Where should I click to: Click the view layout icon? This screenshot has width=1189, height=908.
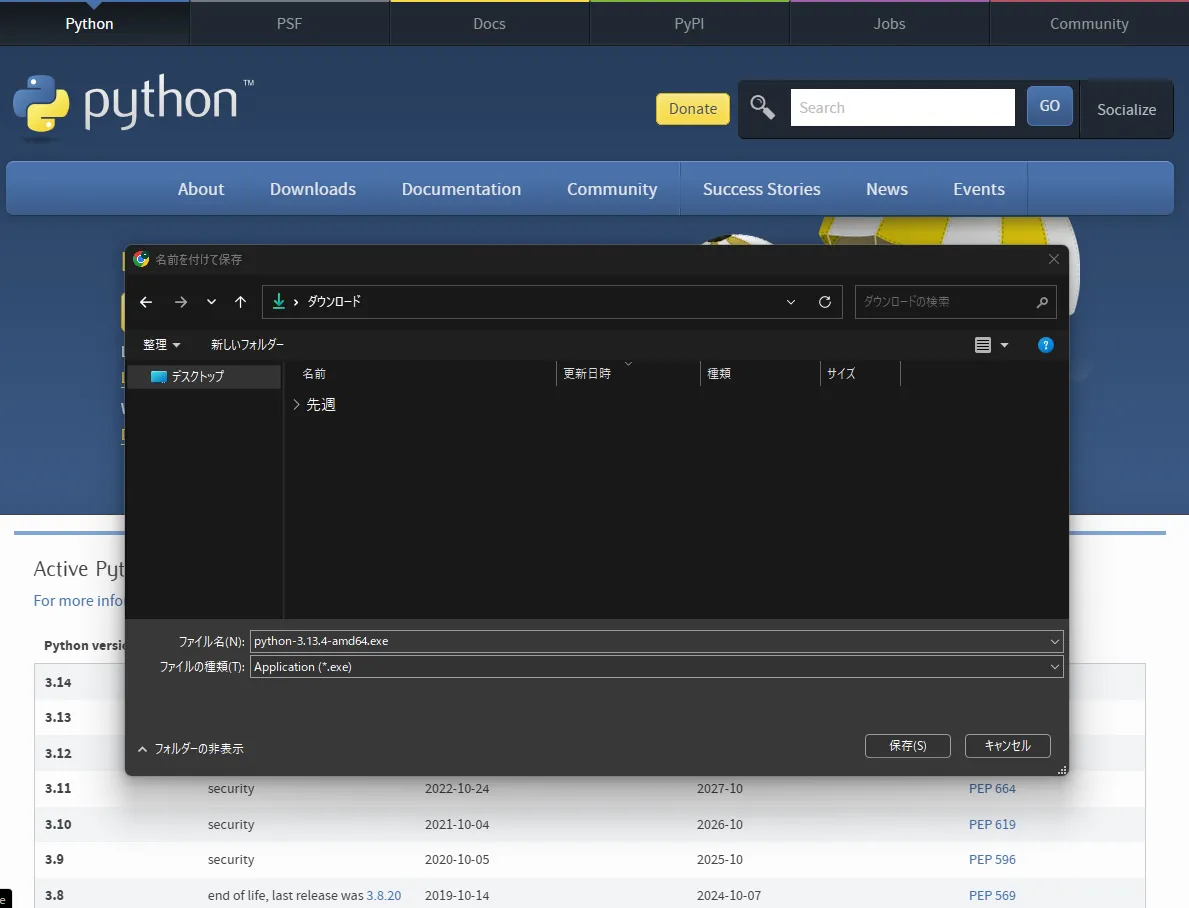(983, 345)
